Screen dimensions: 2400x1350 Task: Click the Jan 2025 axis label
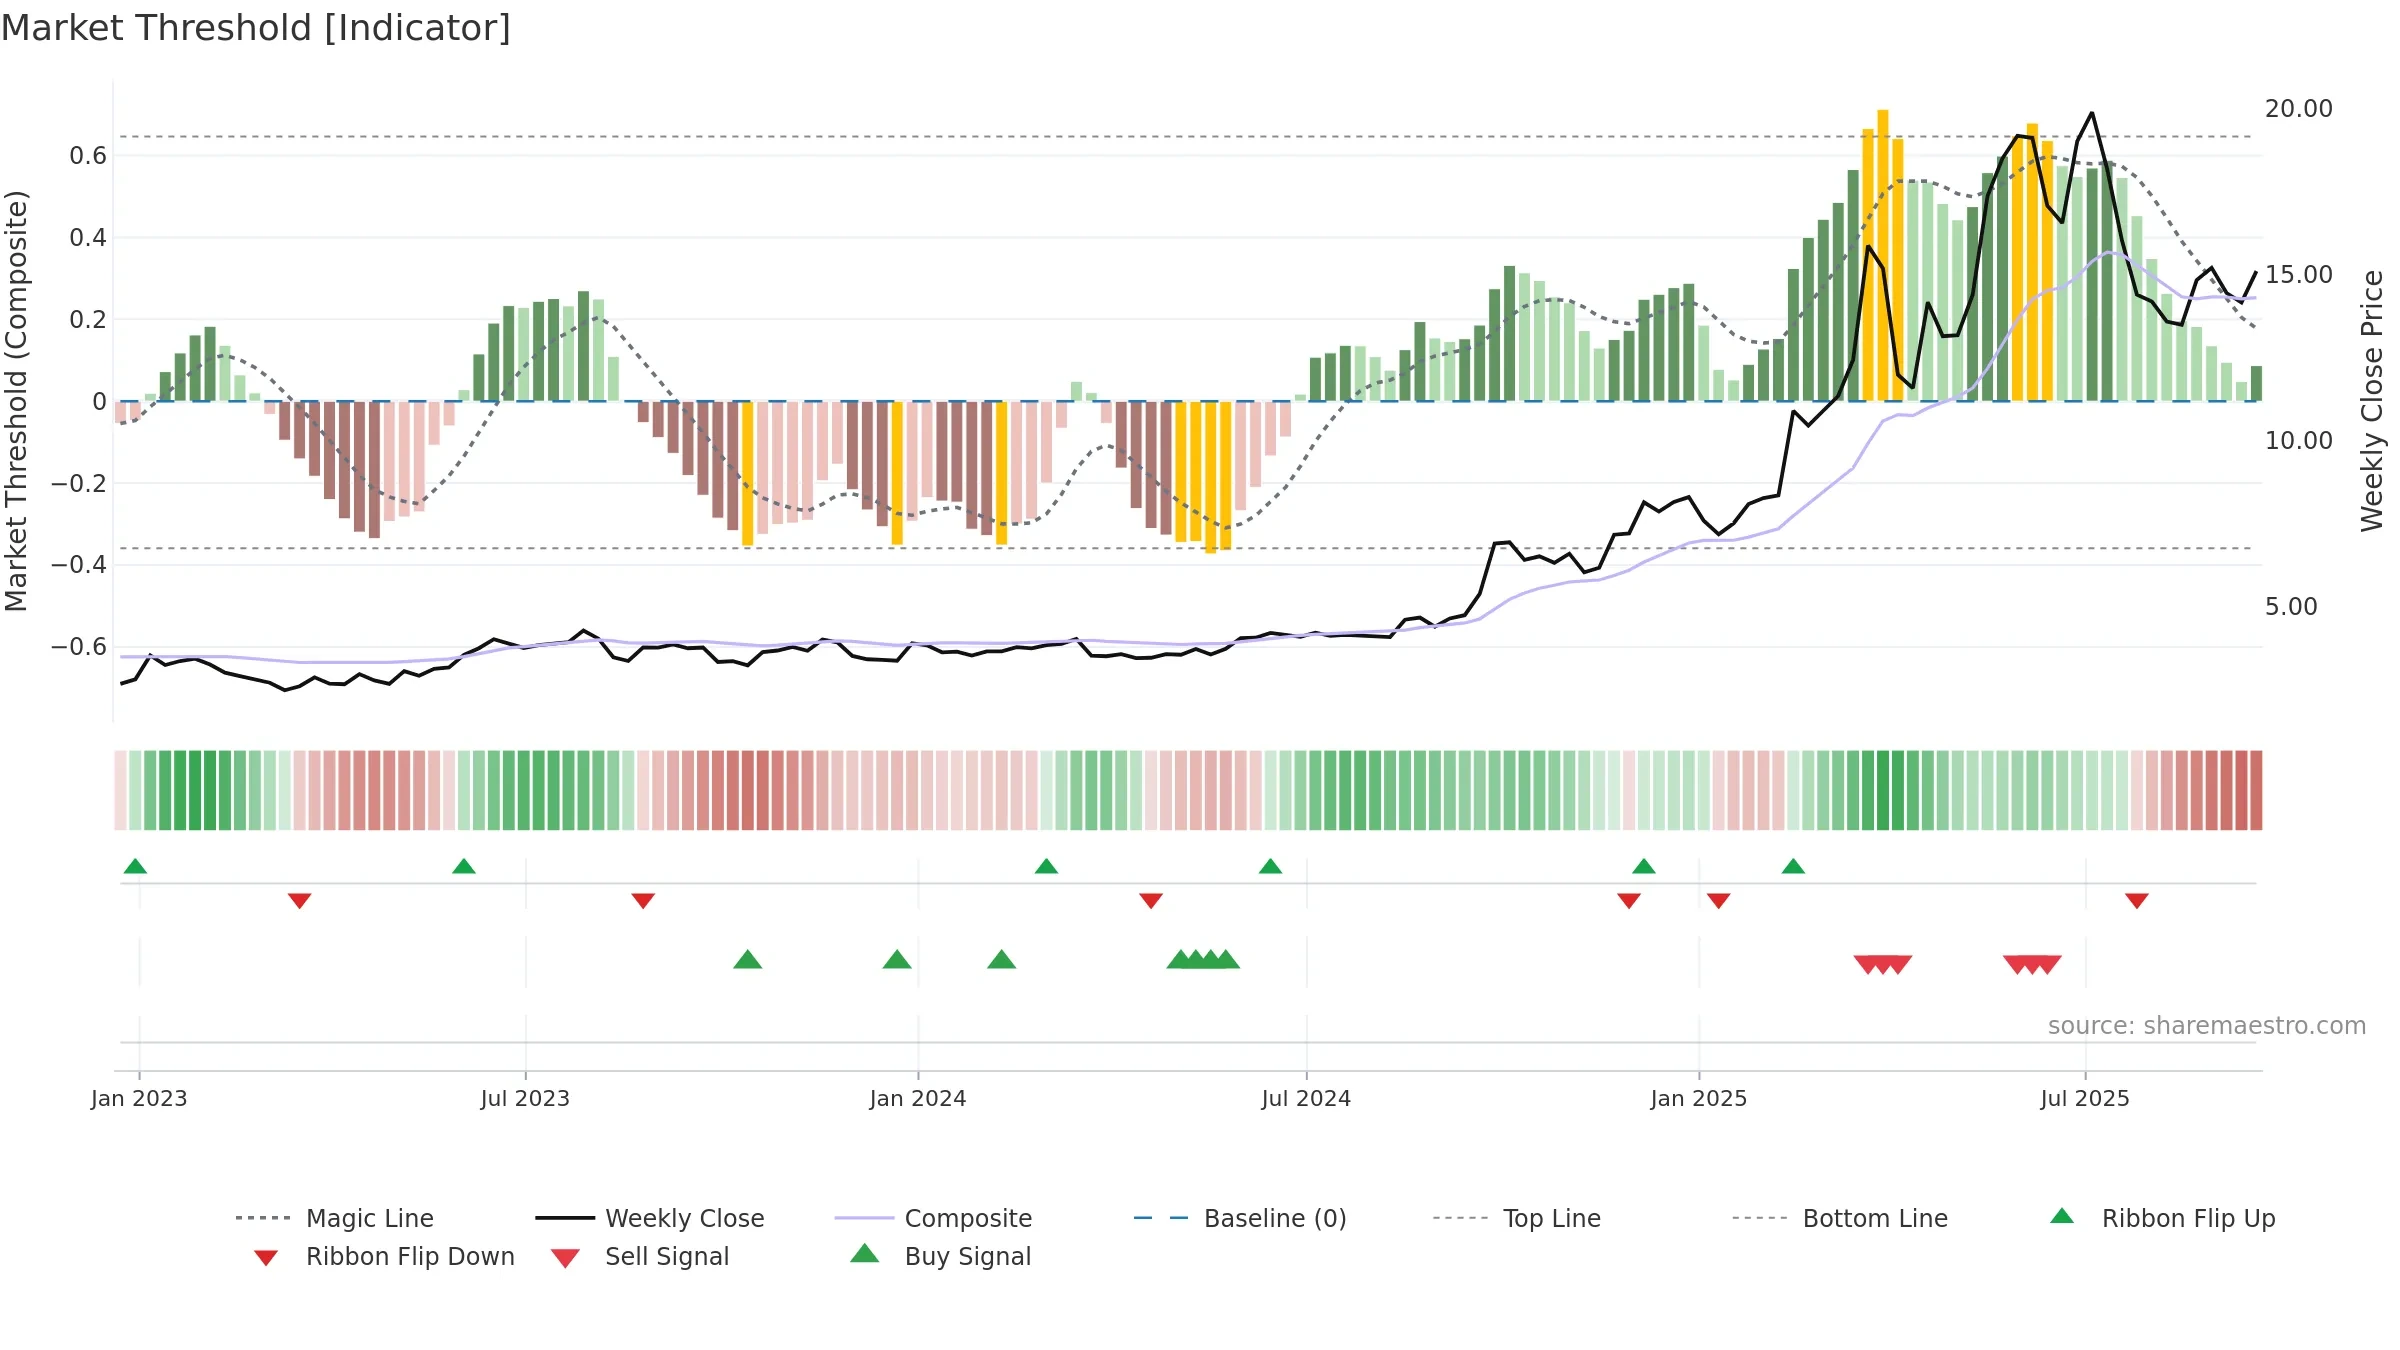point(1699,1098)
